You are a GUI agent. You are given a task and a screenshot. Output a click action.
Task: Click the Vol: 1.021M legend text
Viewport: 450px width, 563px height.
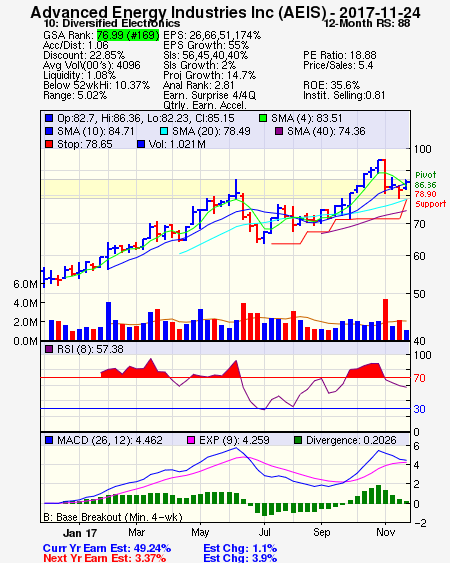pyautogui.click(x=177, y=144)
